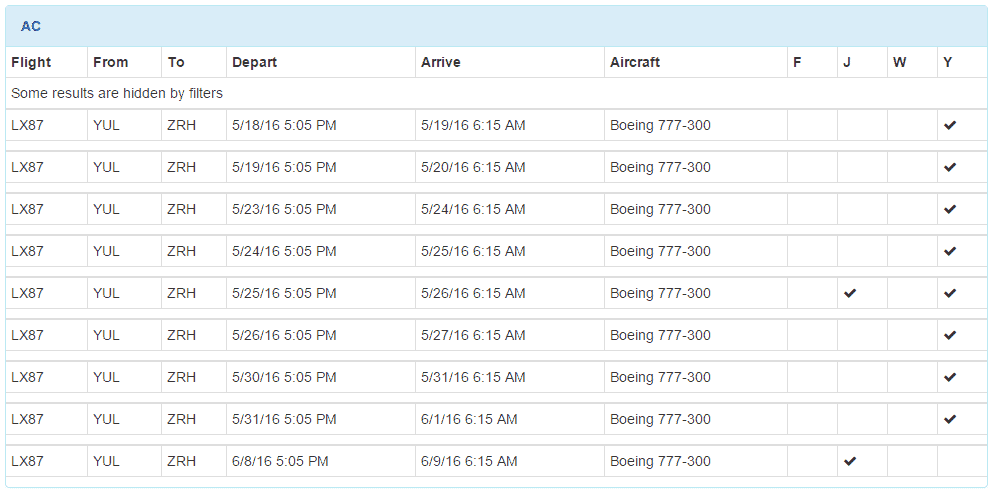Screen dimensions: 994x494
Task: Click the J class column header
Action: 847,62
